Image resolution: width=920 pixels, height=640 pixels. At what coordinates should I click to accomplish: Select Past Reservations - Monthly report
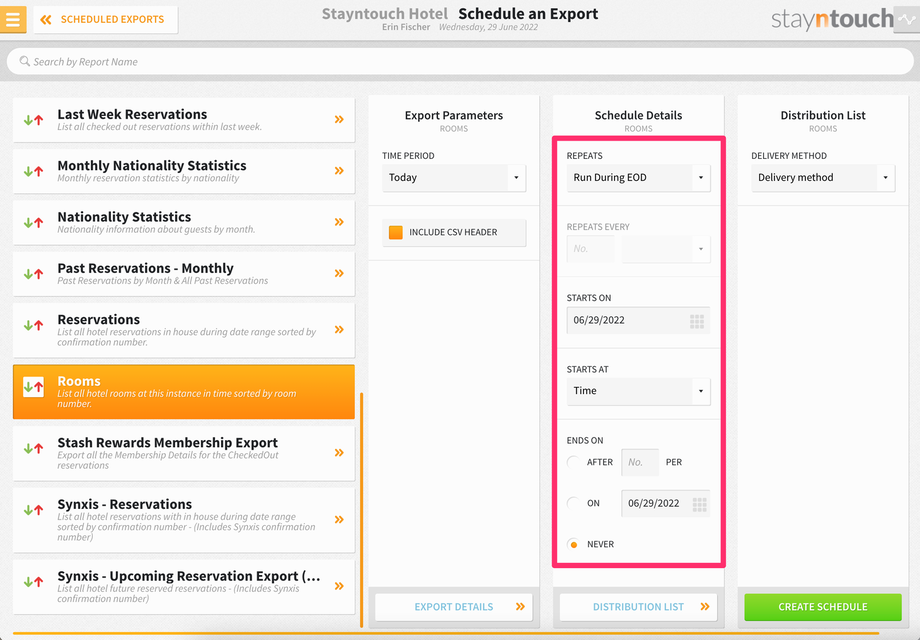click(x=184, y=273)
